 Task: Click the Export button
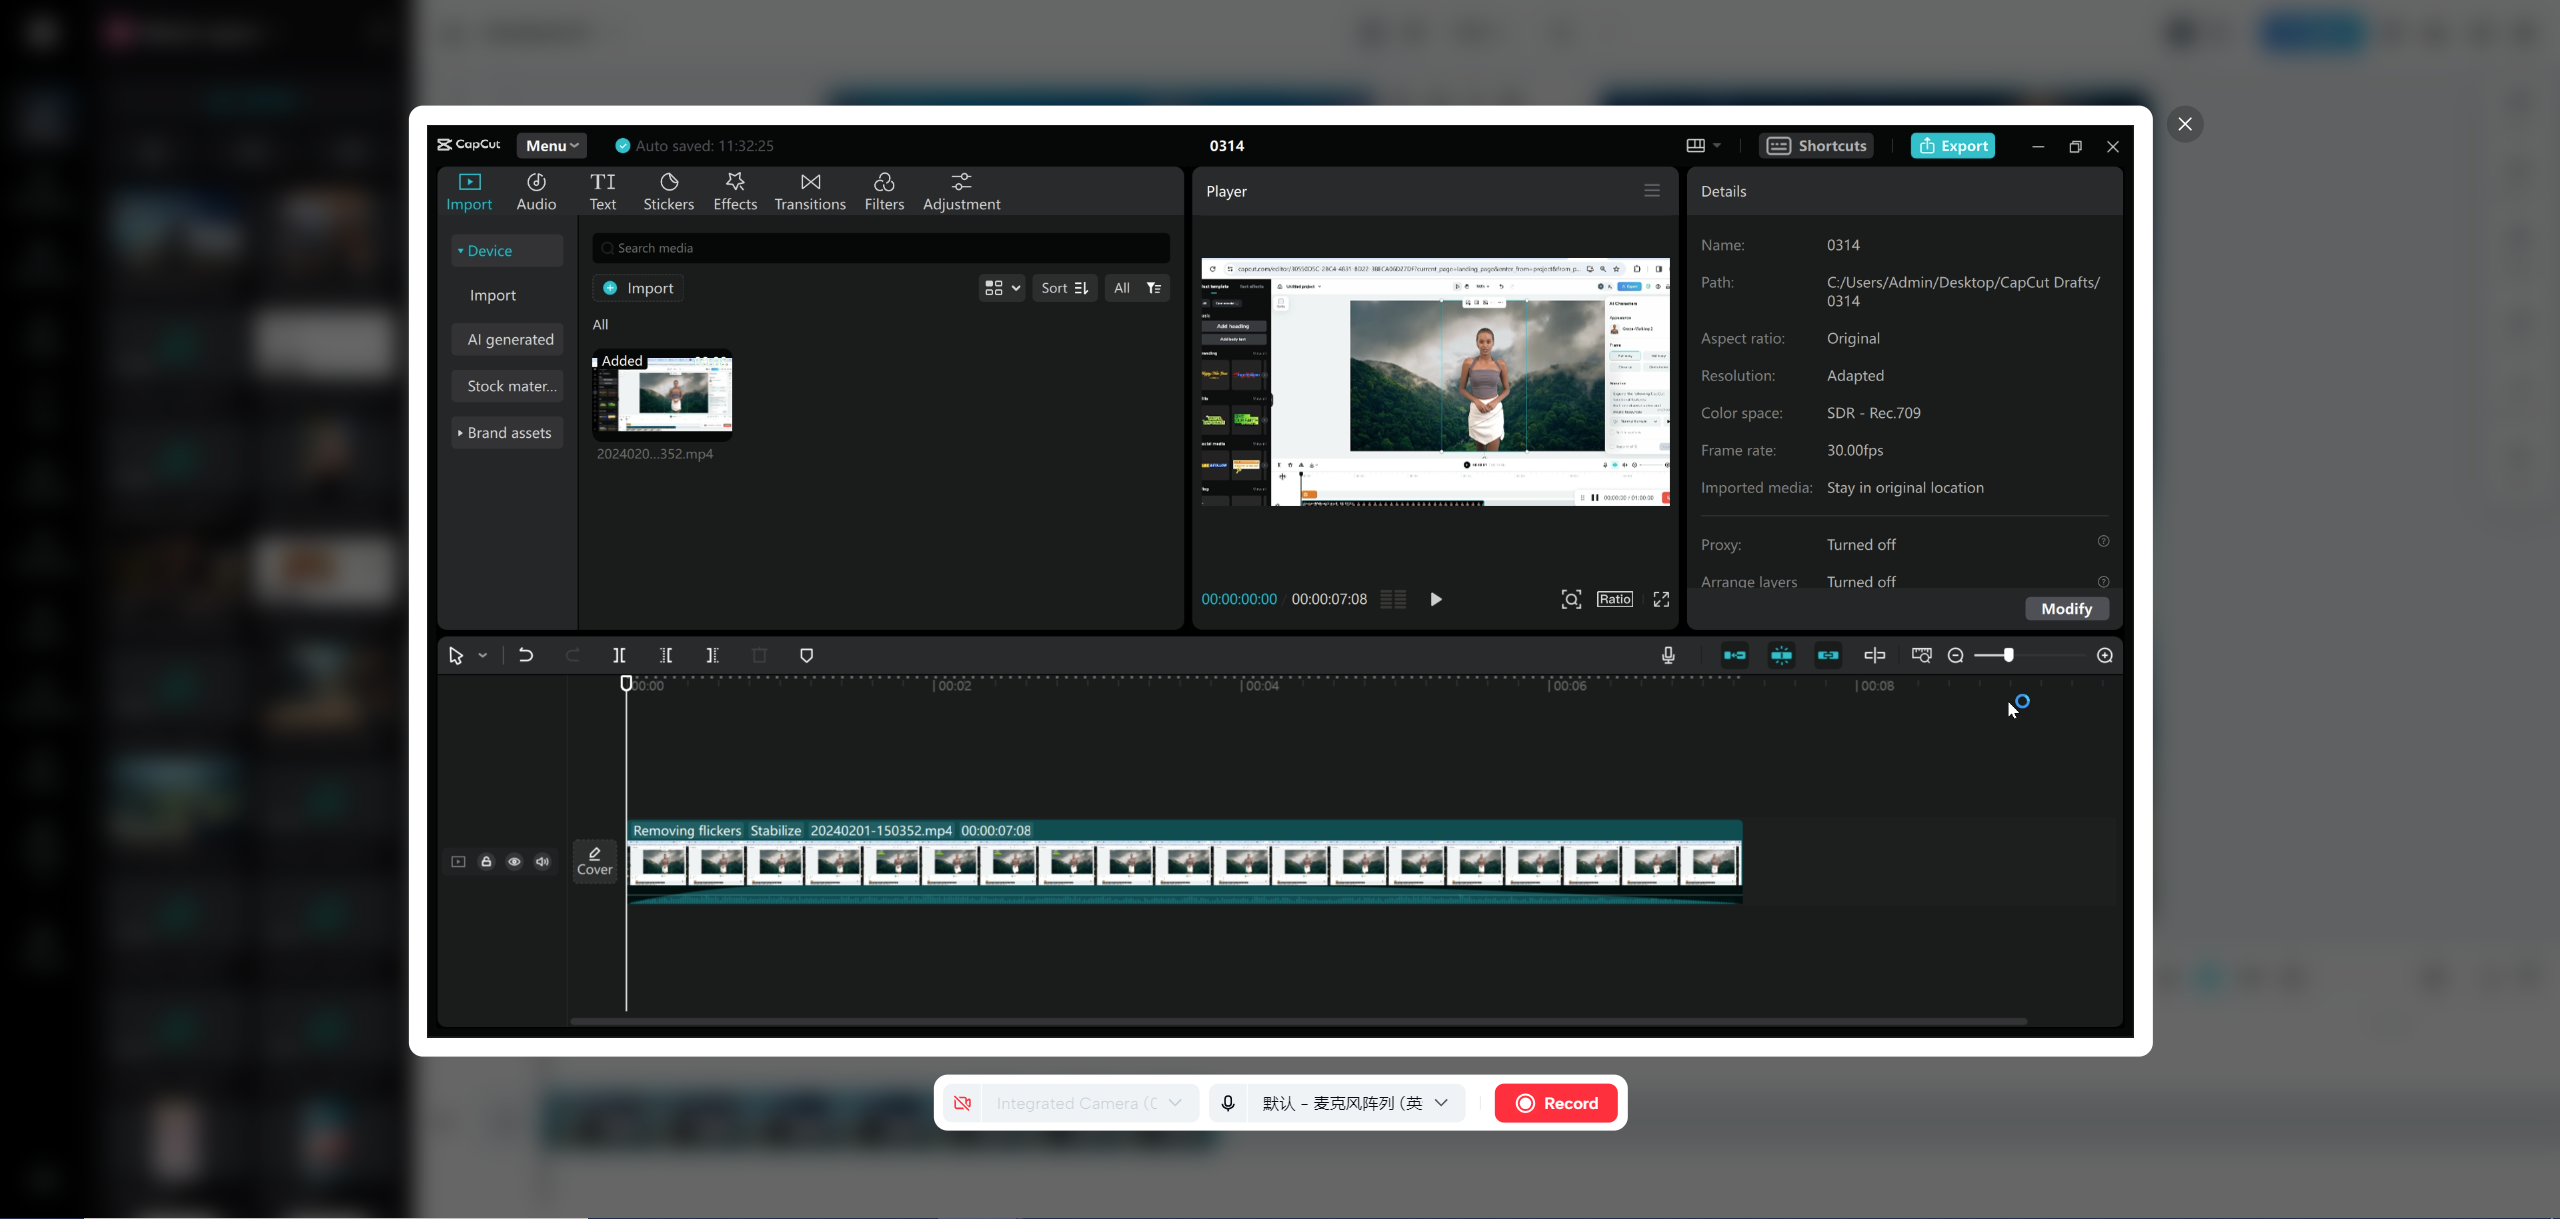point(1952,145)
